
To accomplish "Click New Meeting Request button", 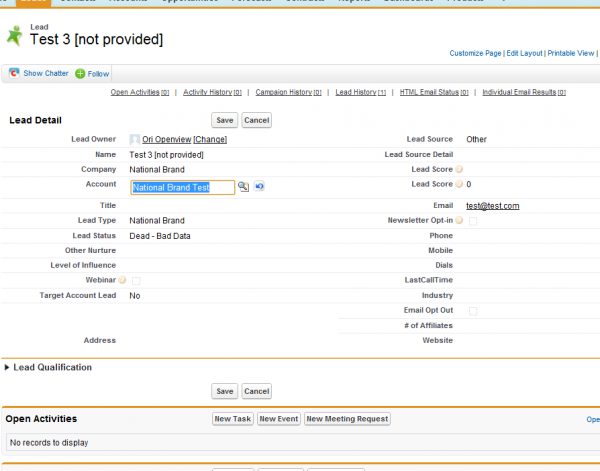I will (x=347, y=419).
